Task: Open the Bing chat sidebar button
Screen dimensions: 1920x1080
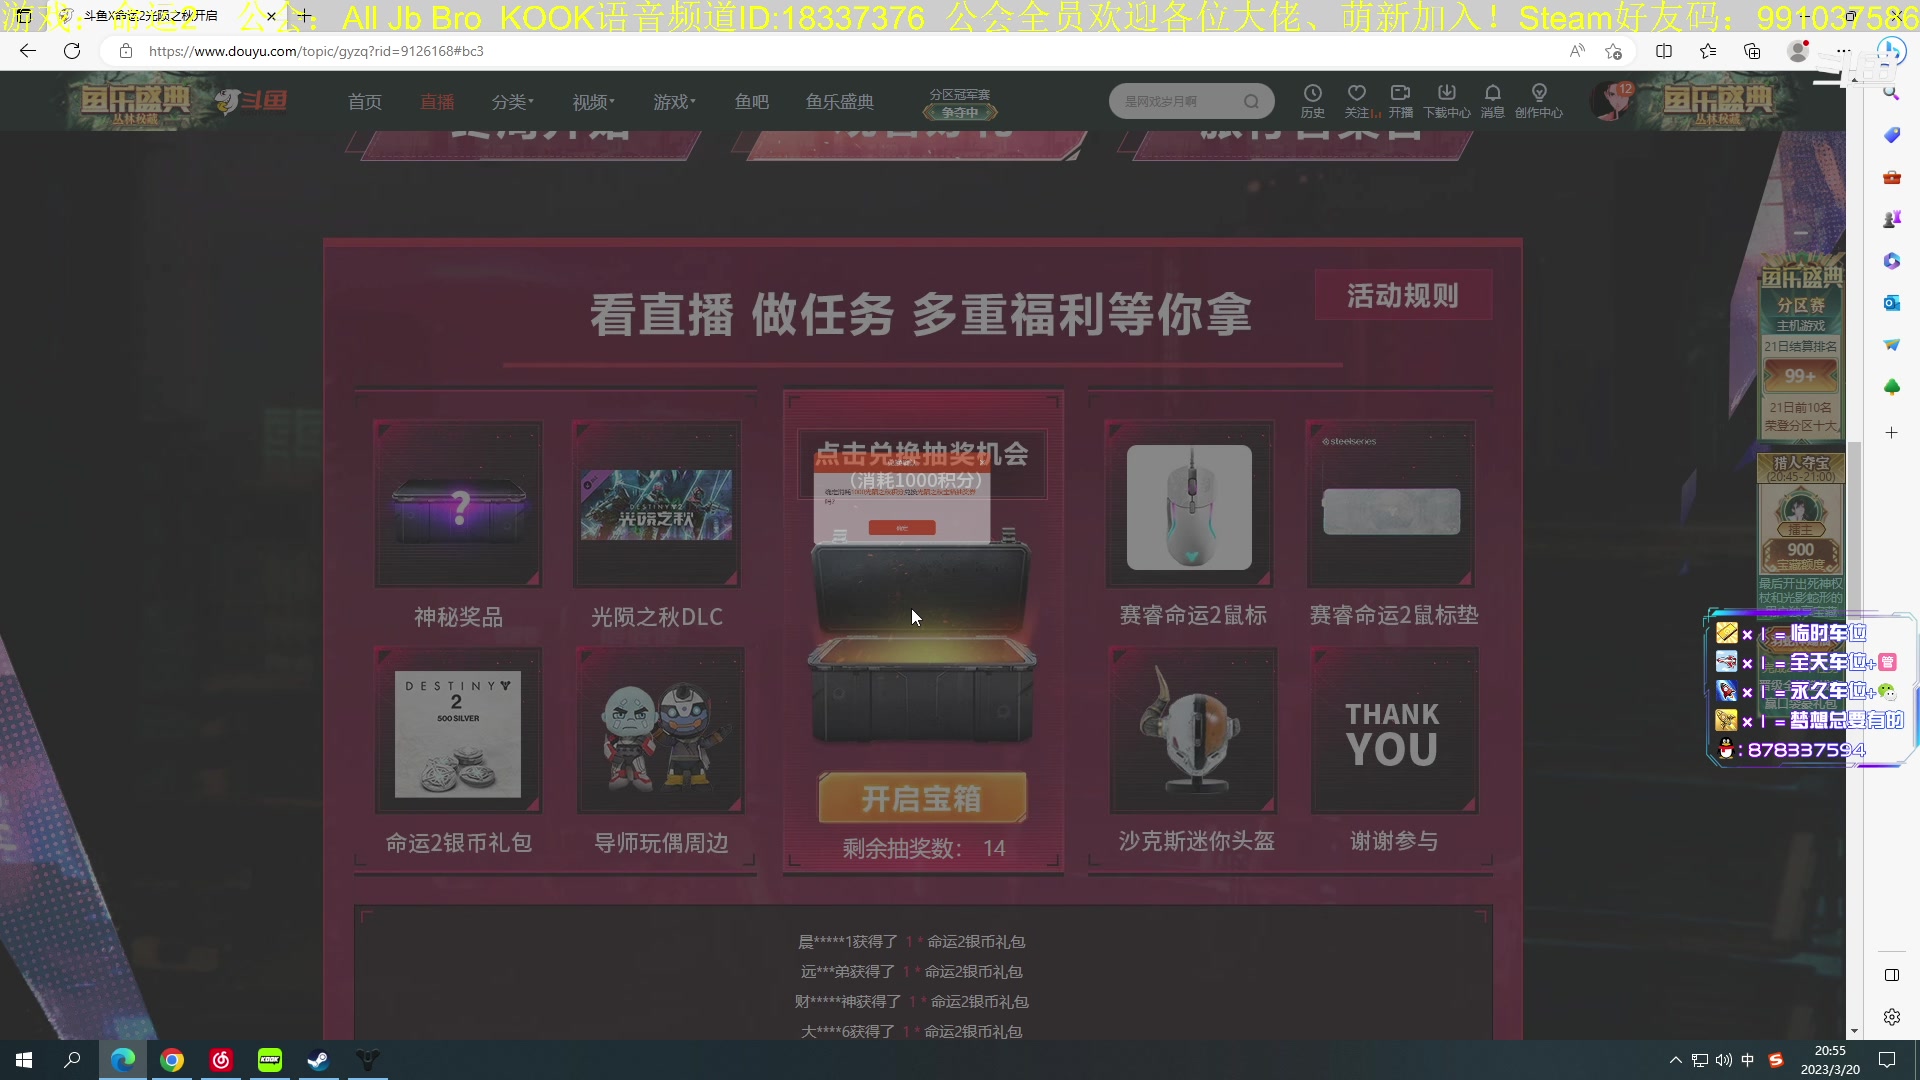Action: [1891, 51]
